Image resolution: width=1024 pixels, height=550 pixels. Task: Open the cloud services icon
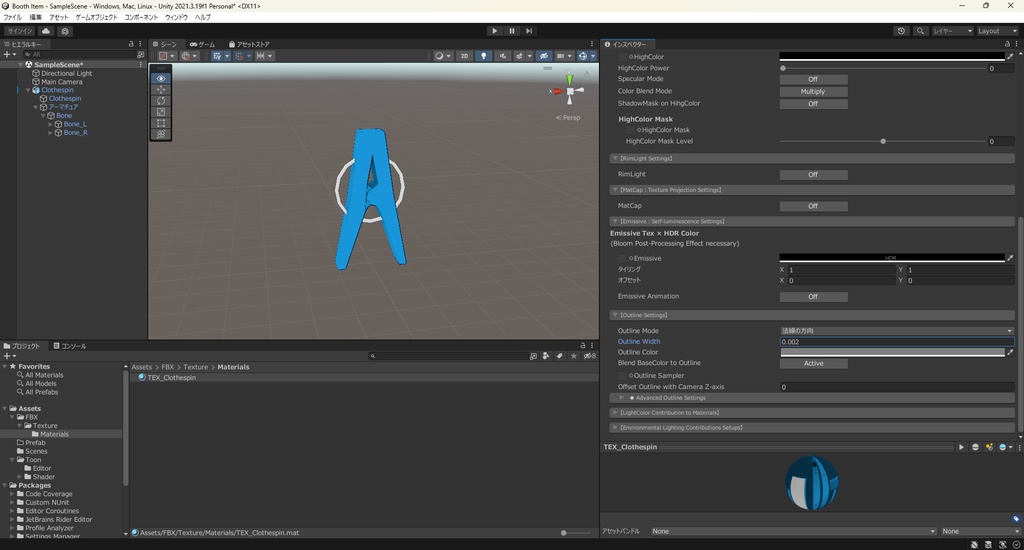47,31
